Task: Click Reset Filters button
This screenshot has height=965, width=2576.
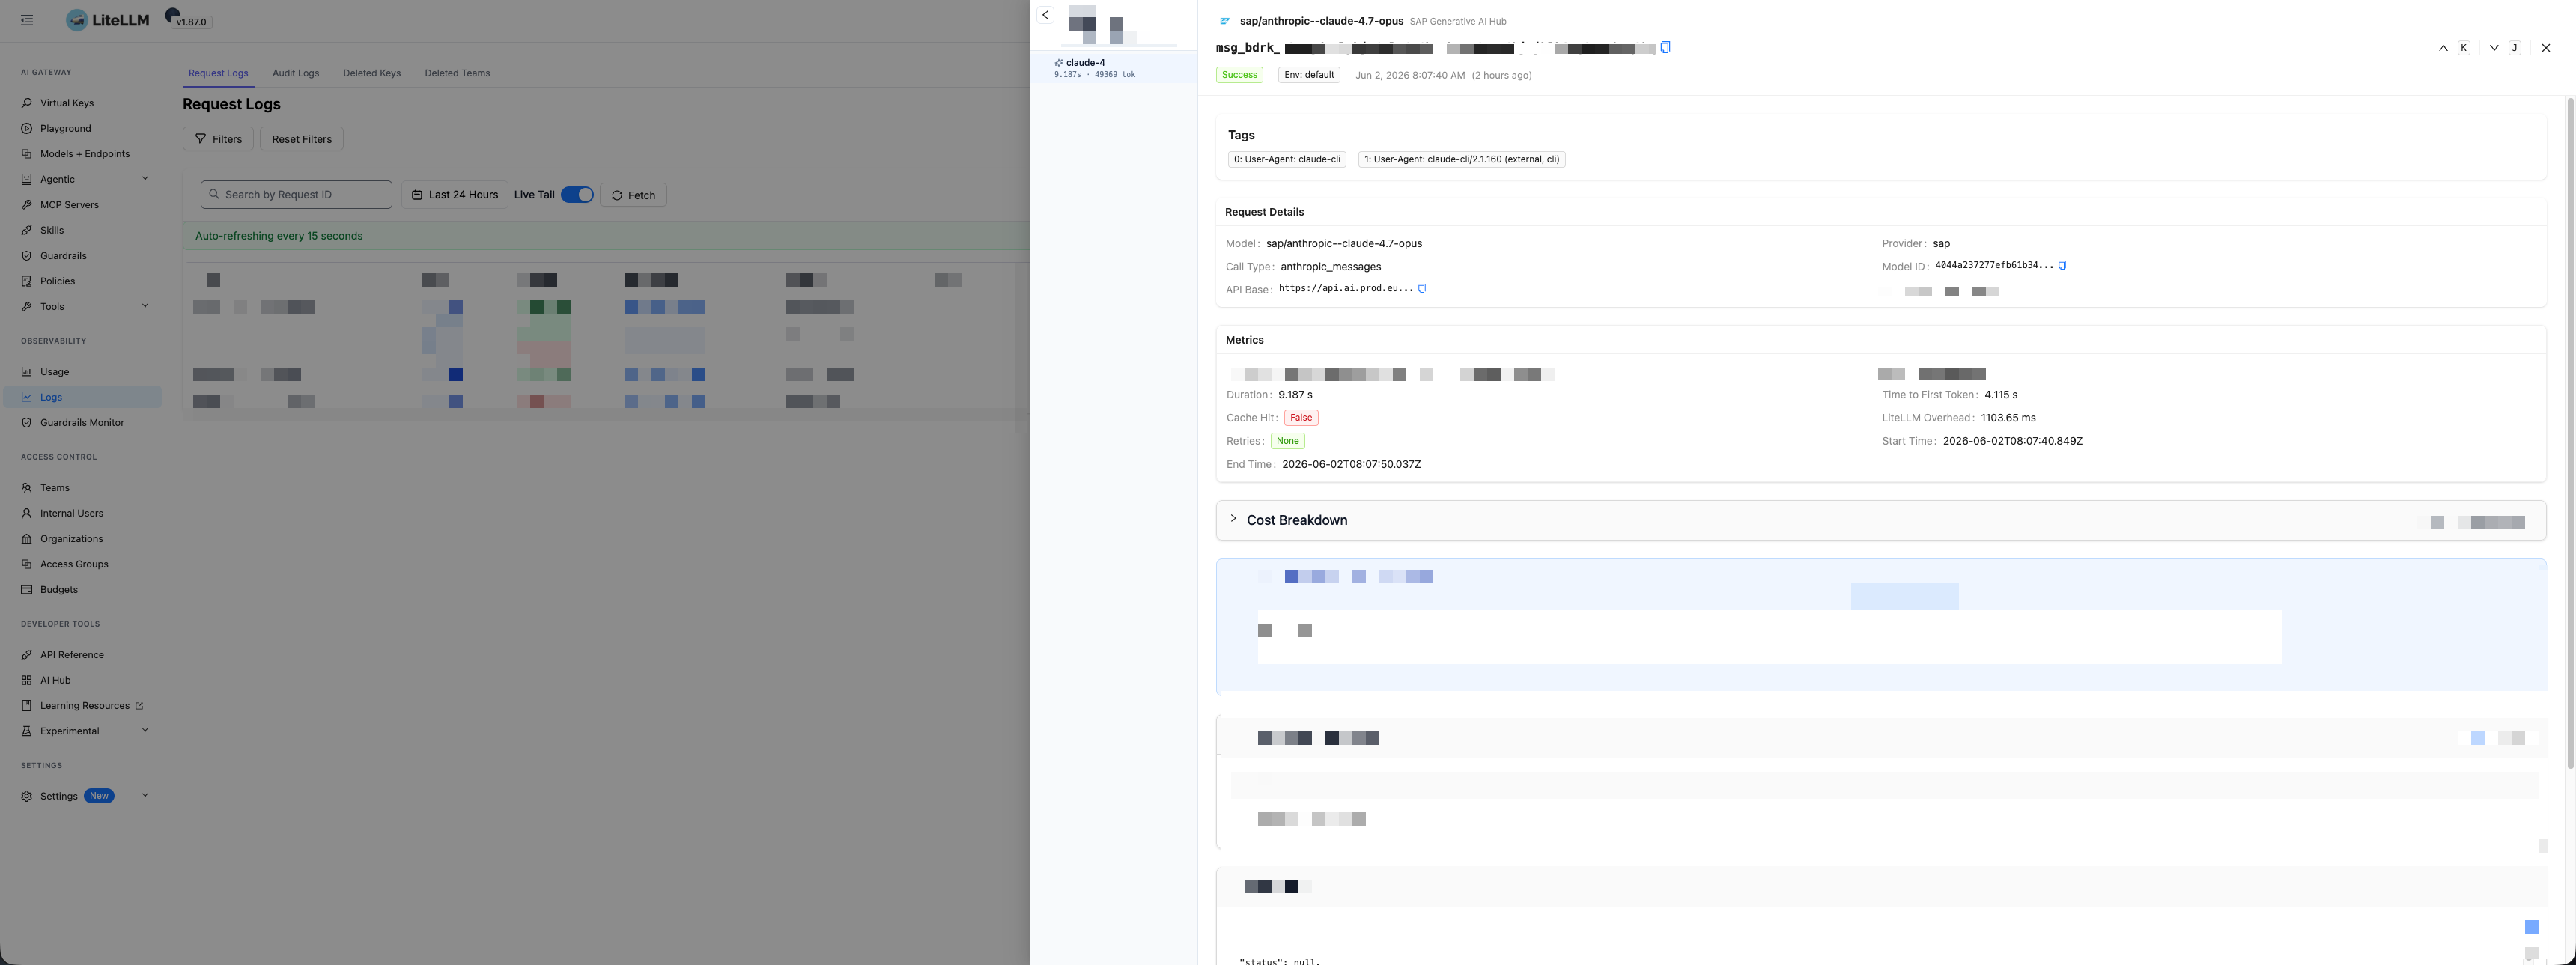Action: (x=302, y=139)
